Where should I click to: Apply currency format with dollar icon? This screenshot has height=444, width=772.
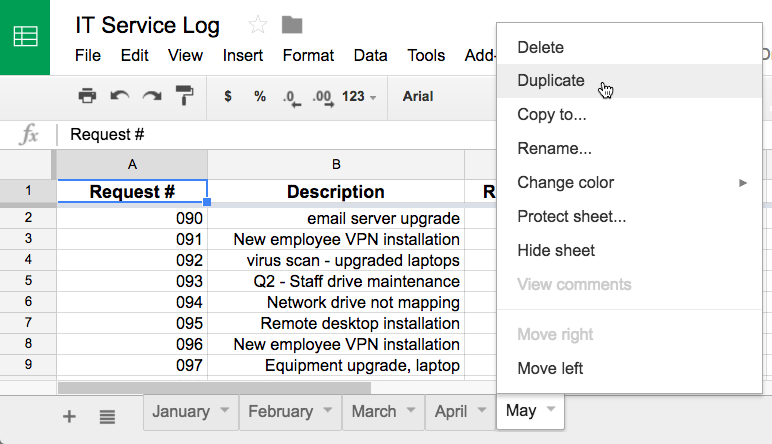228,96
